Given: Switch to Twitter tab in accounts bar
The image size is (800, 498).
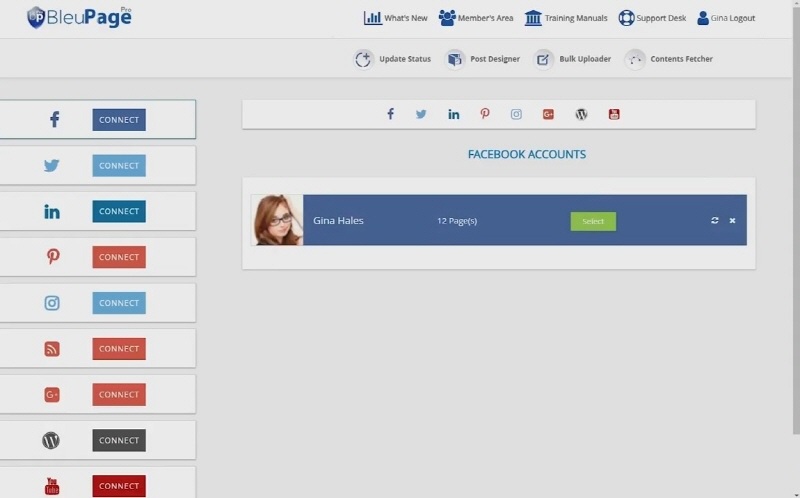Looking at the screenshot, I should [421, 114].
